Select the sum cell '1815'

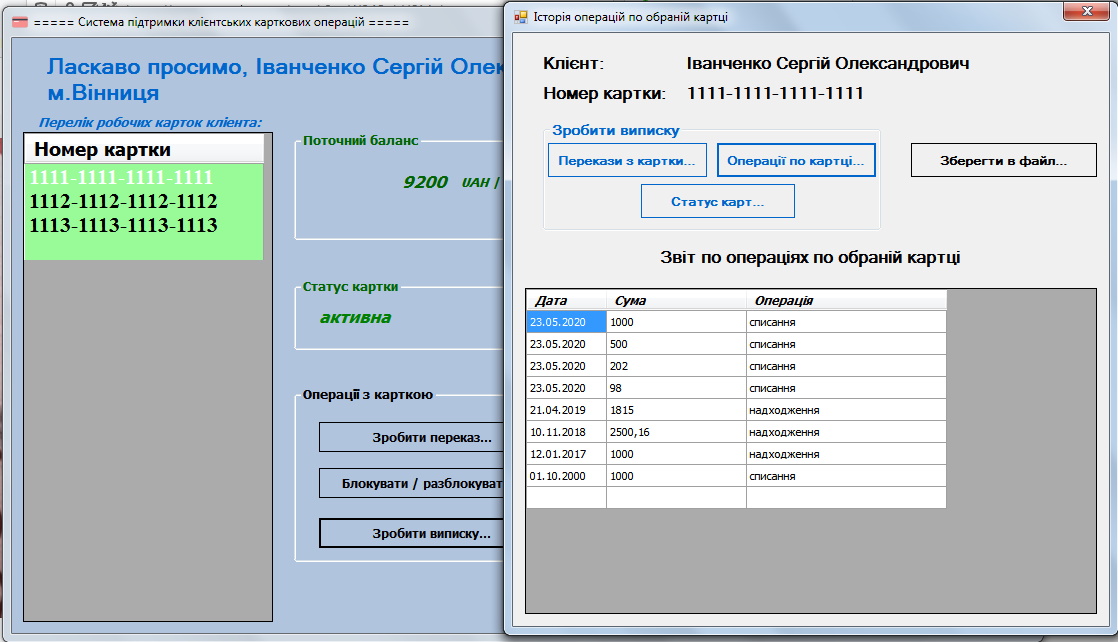(x=676, y=410)
